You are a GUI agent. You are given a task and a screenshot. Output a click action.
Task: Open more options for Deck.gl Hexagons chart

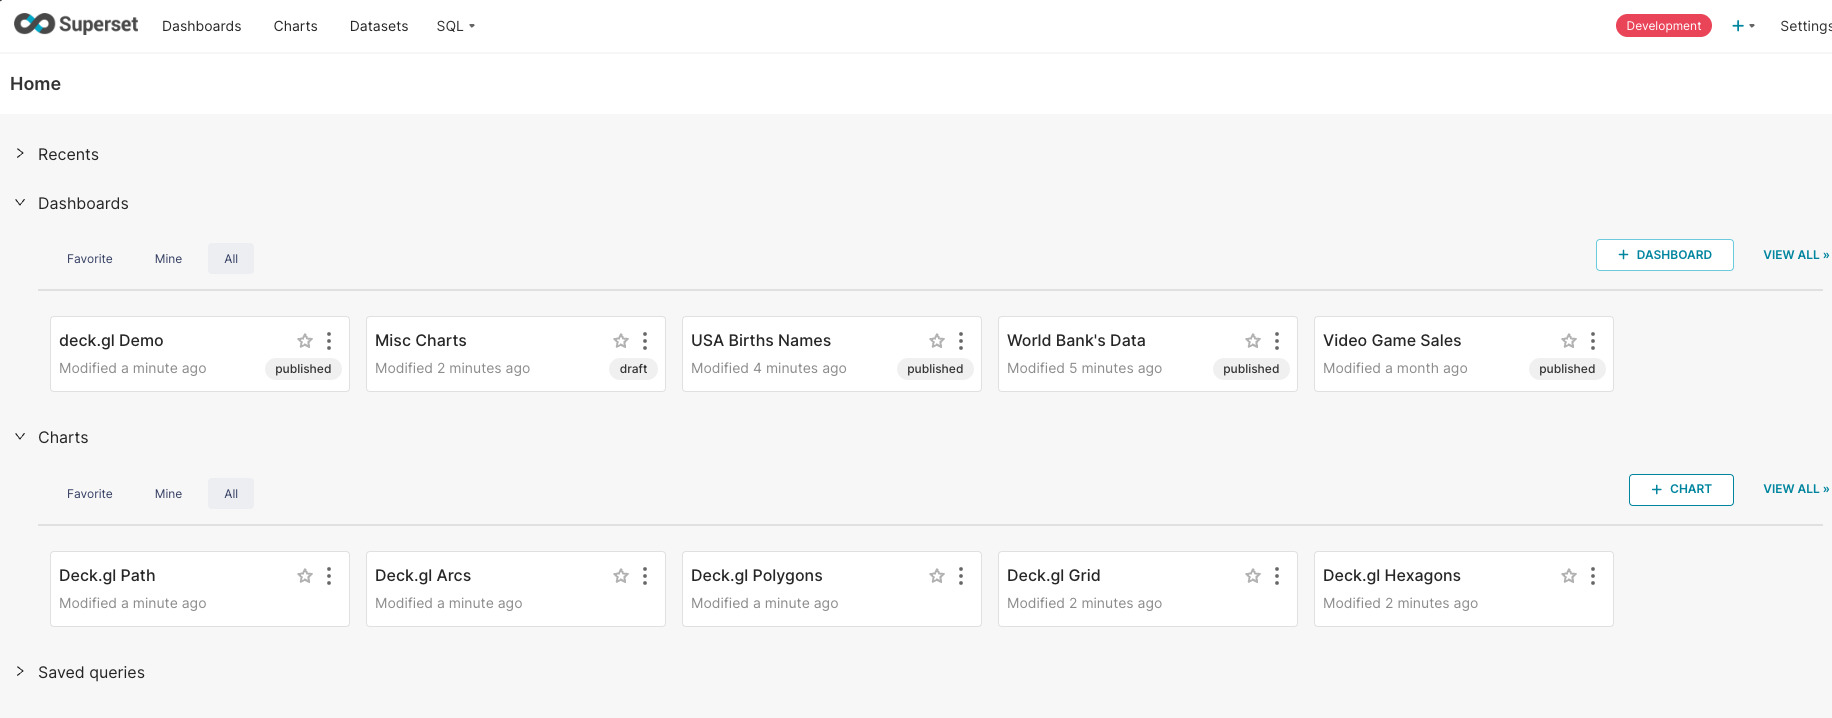[x=1593, y=576]
